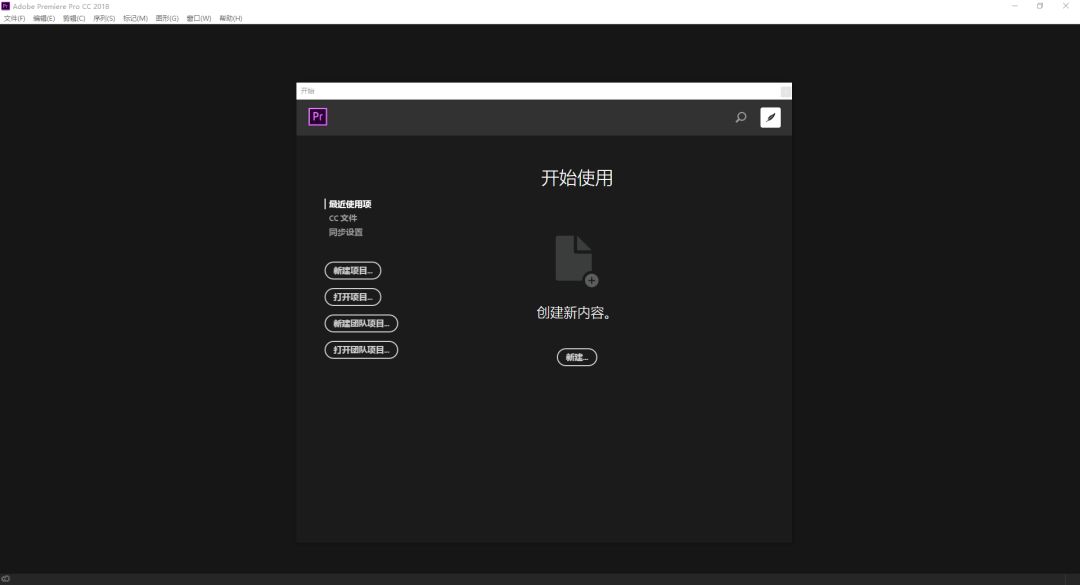
Task: Open the 文件 menu
Action: click(x=15, y=17)
